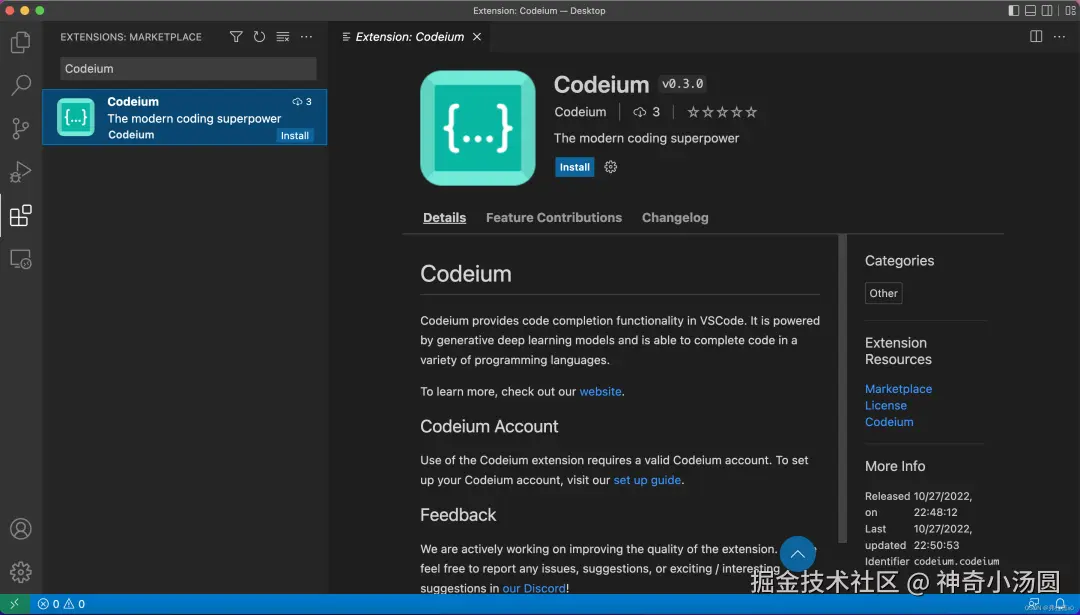Image resolution: width=1080 pixels, height=615 pixels.
Task: Click the codeium.codeium identifier text
Action: pyautogui.click(x=956, y=562)
